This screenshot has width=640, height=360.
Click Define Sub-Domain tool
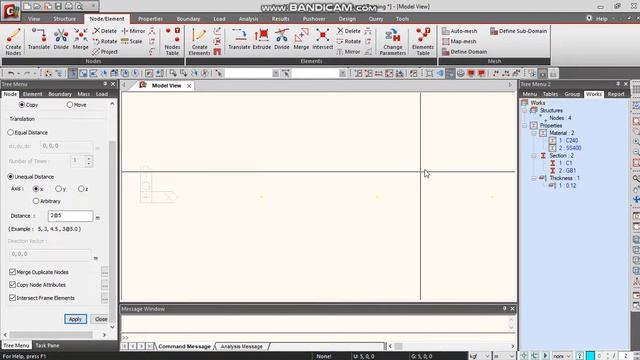[518, 31]
